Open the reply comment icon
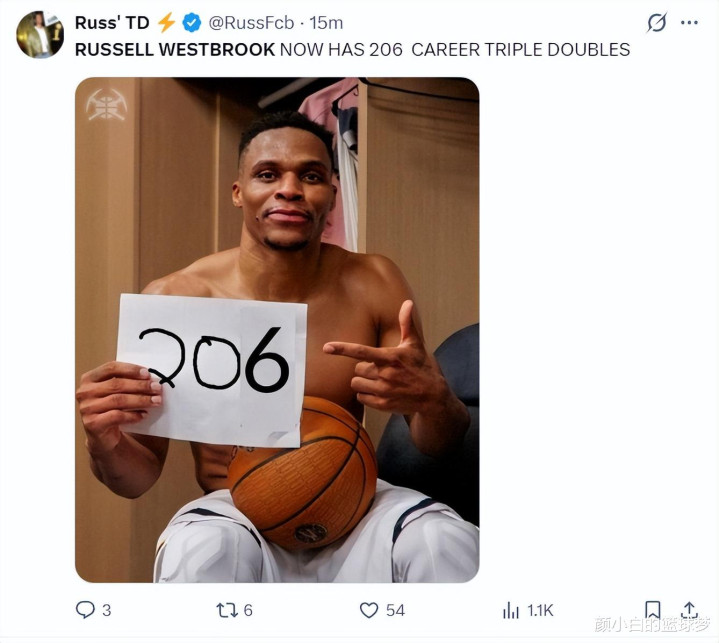Screen dimensions: 719x643 (x=85, y=610)
